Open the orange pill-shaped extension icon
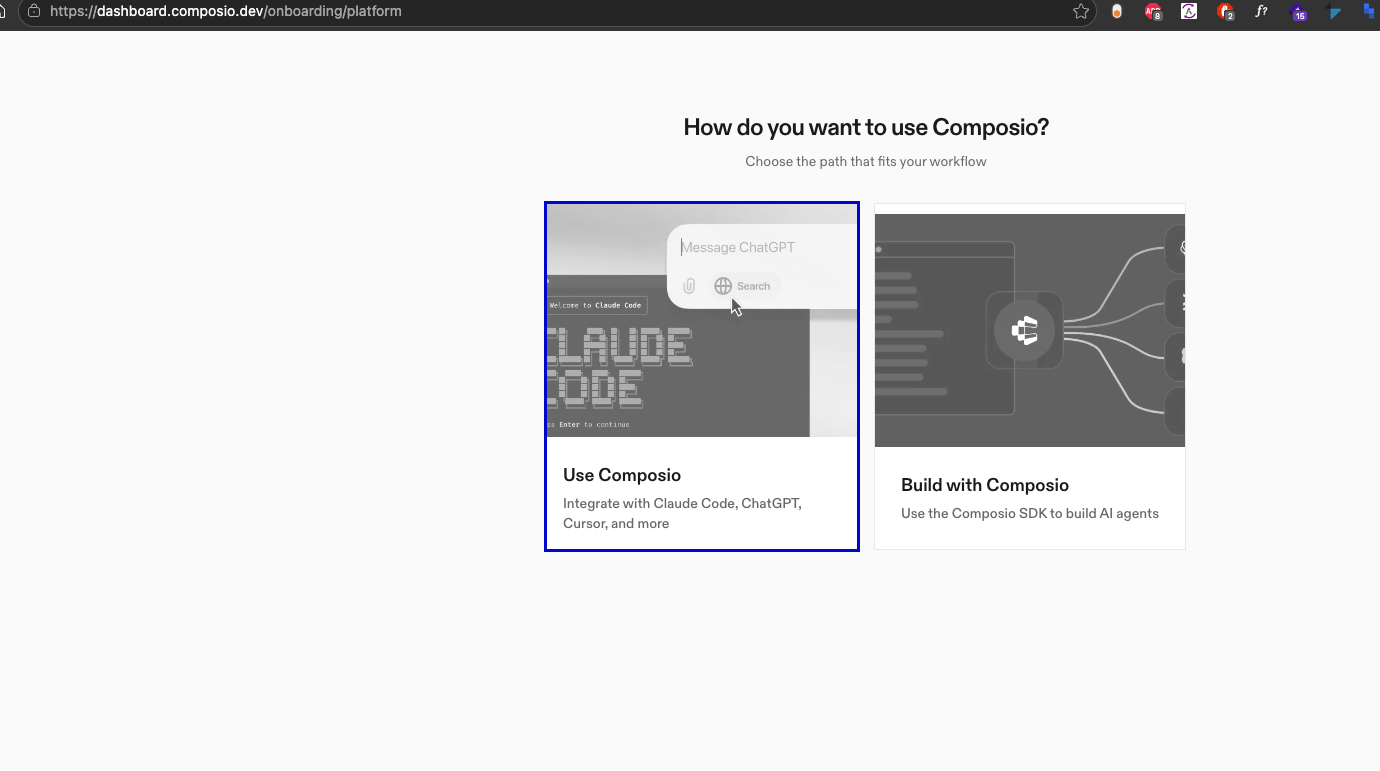 pyautogui.click(x=1117, y=11)
